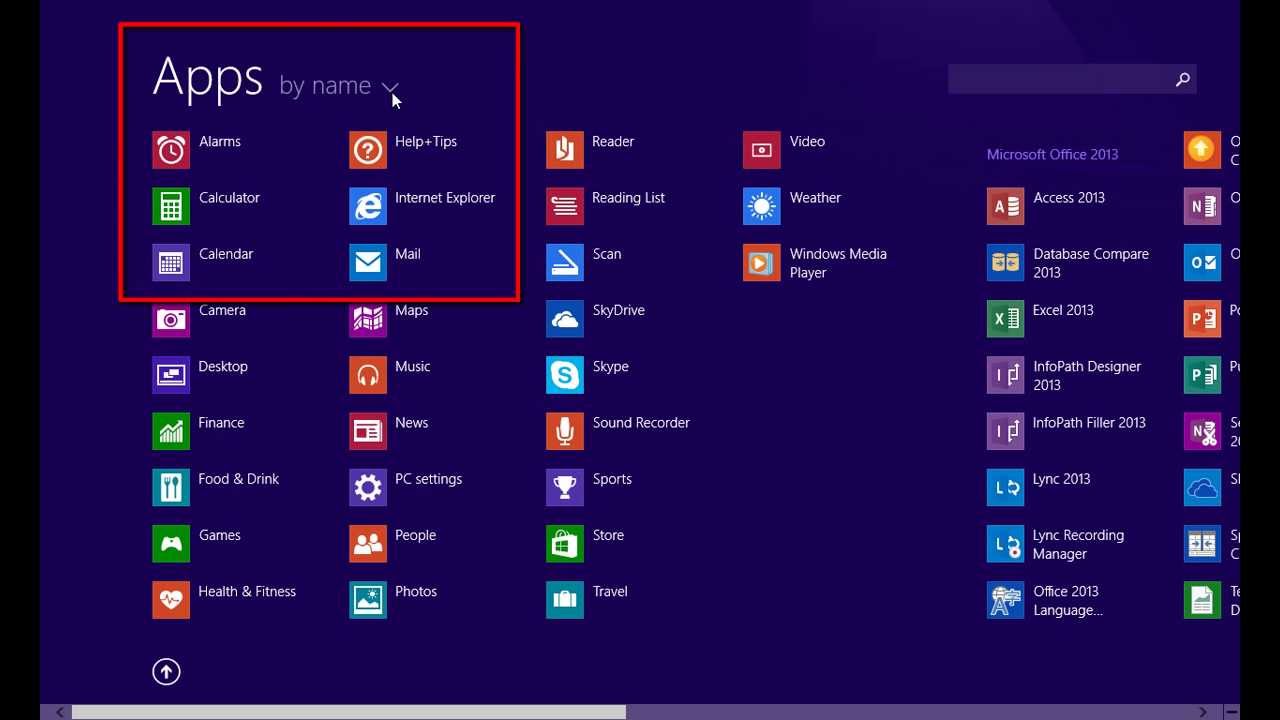
Task: Open the Desktop tile icon
Action: coord(171,375)
